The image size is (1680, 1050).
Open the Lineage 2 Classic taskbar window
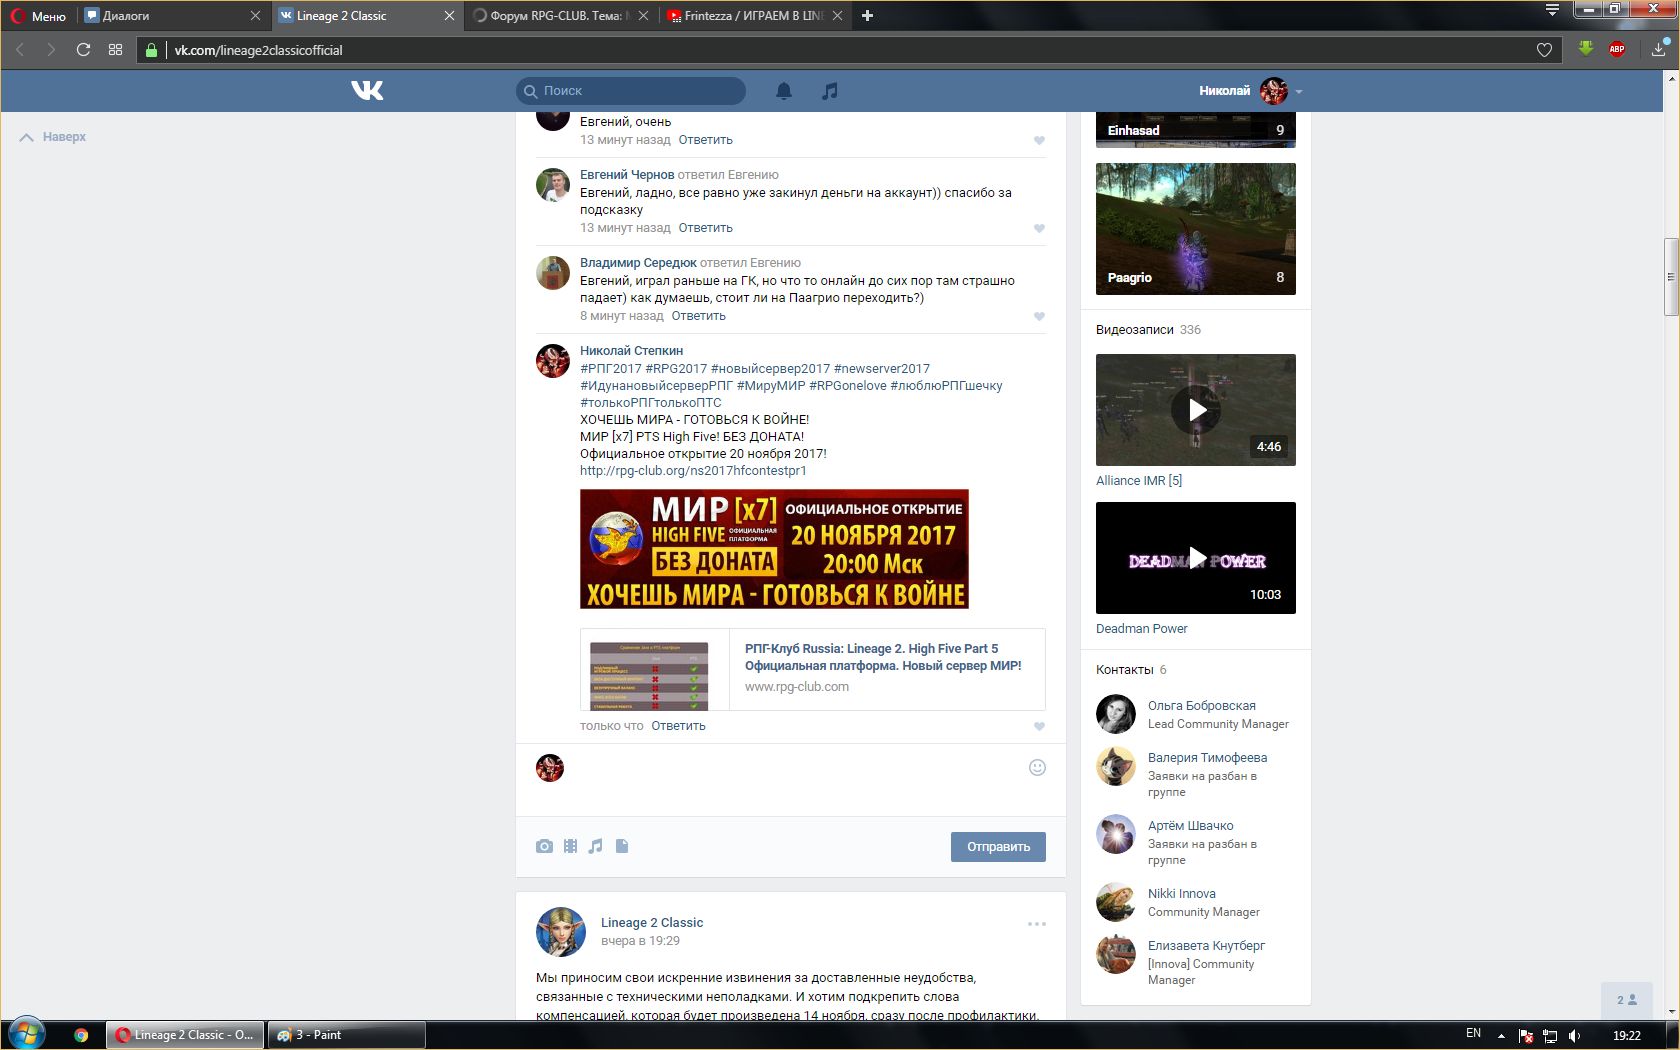(185, 1035)
